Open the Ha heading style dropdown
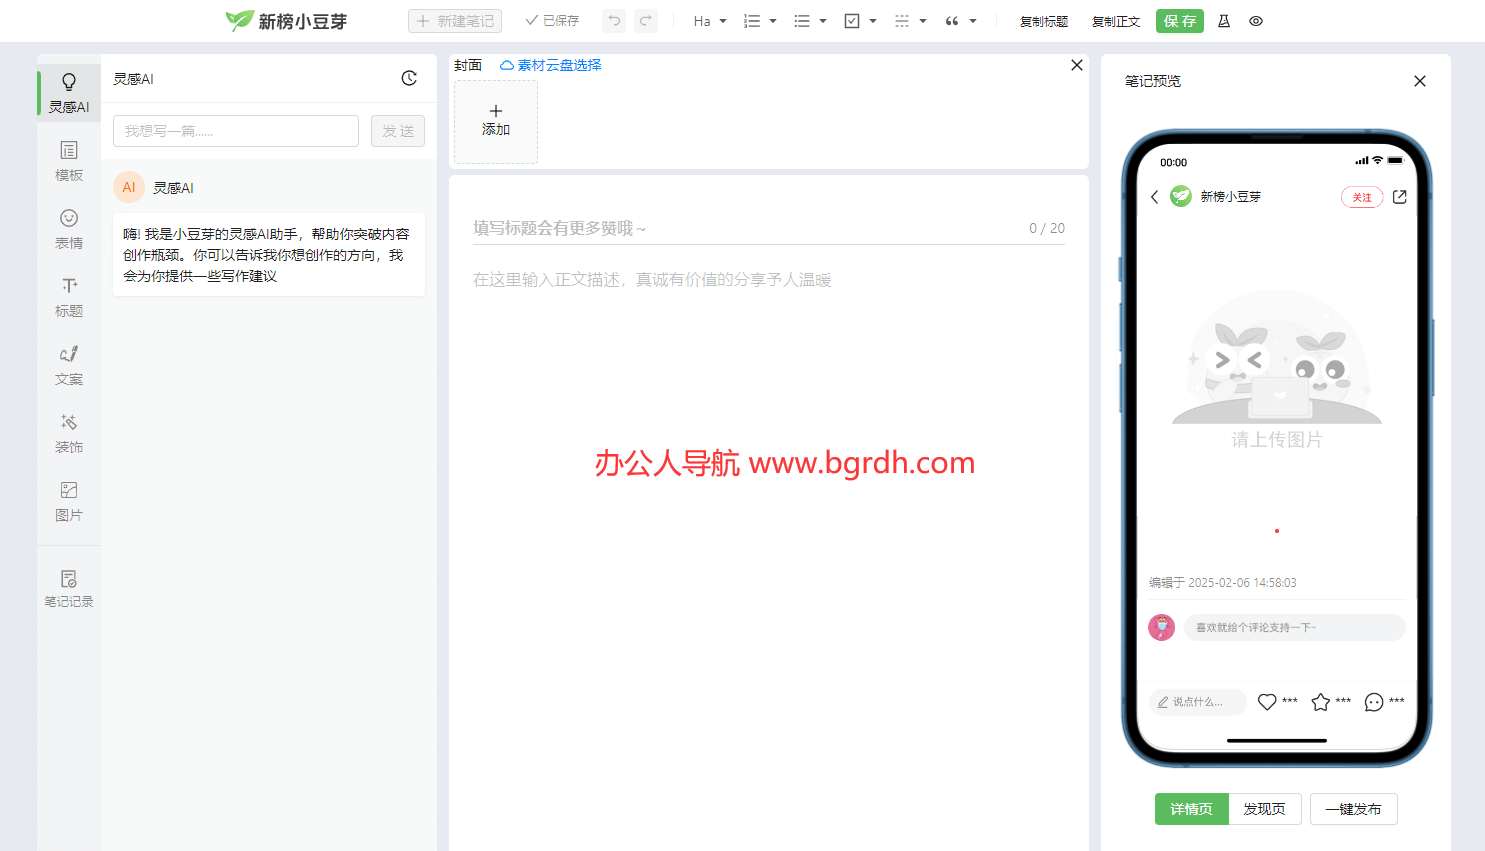The height and width of the screenshot is (851, 1485). point(710,20)
